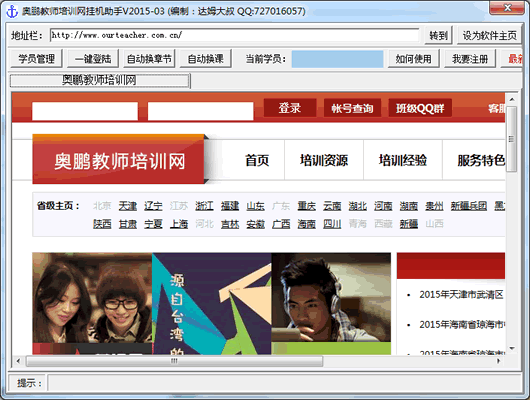Open the 浙江 province link

204,206
